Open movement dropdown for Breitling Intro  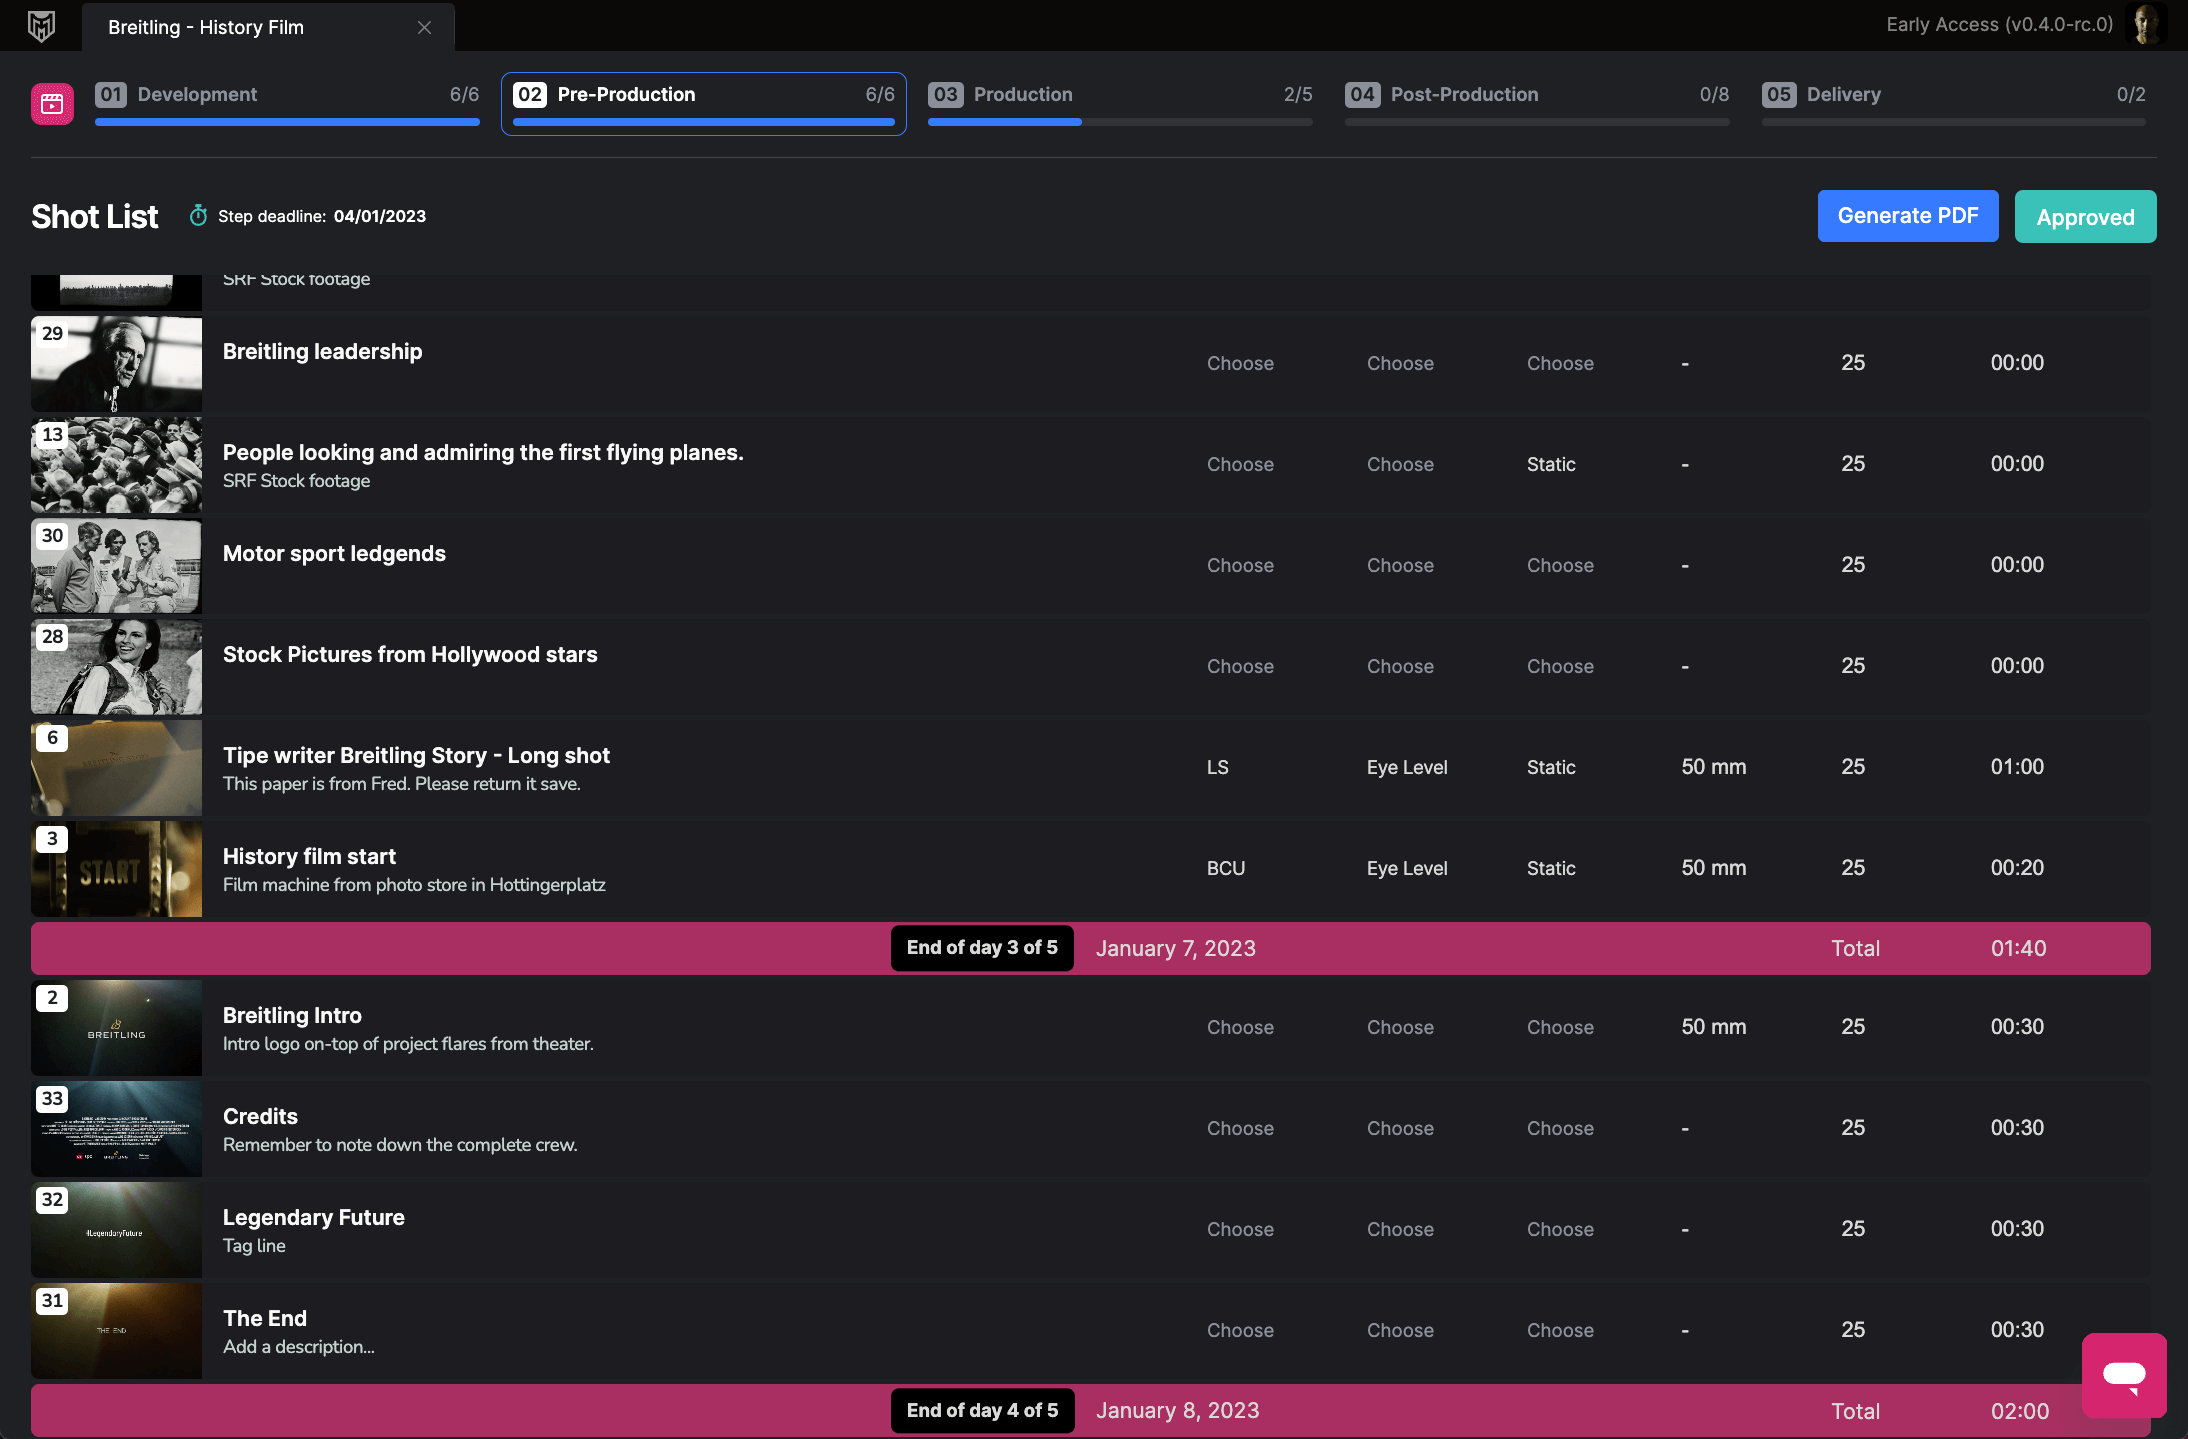coord(1560,1027)
